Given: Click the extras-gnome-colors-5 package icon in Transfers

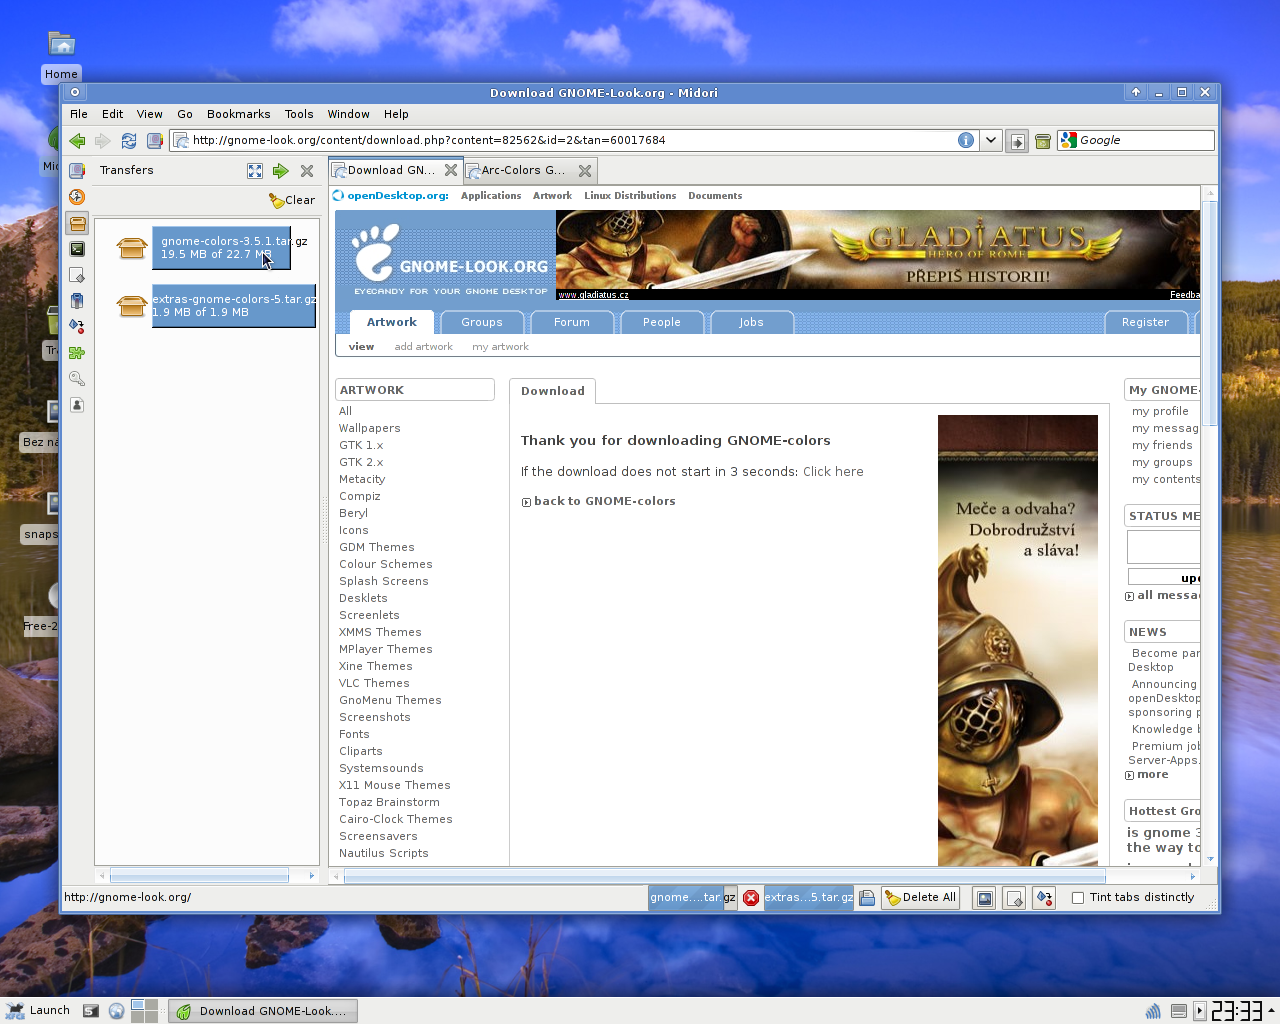Looking at the screenshot, I should tap(132, 305).
